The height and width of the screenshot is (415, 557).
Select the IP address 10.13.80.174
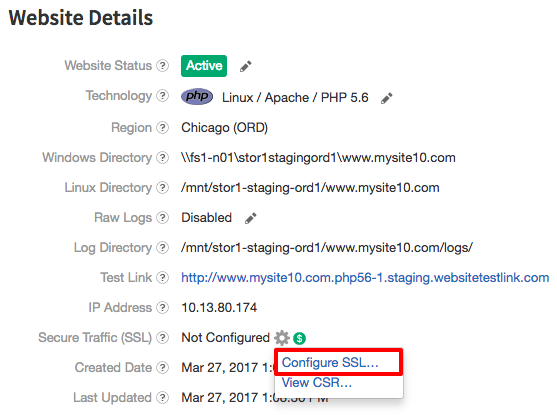coord(219,307)
